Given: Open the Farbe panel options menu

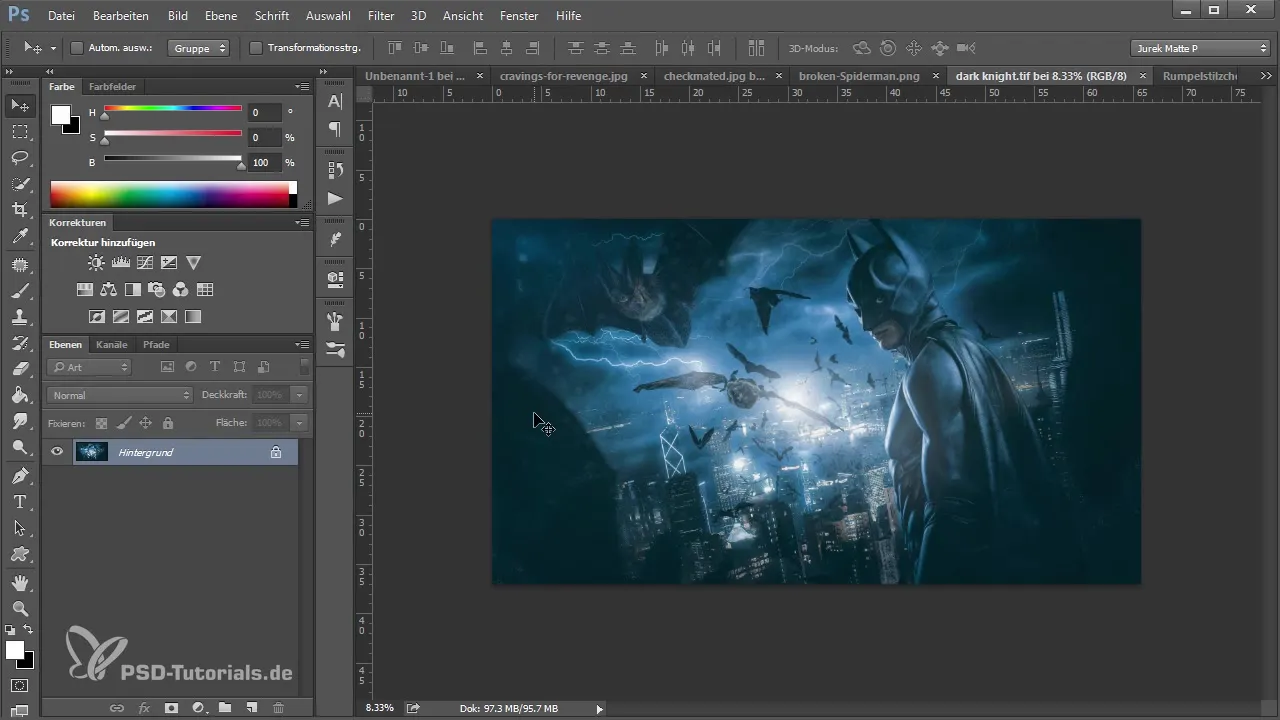Looking at the screenshot, I should click(x=302, y=87).
